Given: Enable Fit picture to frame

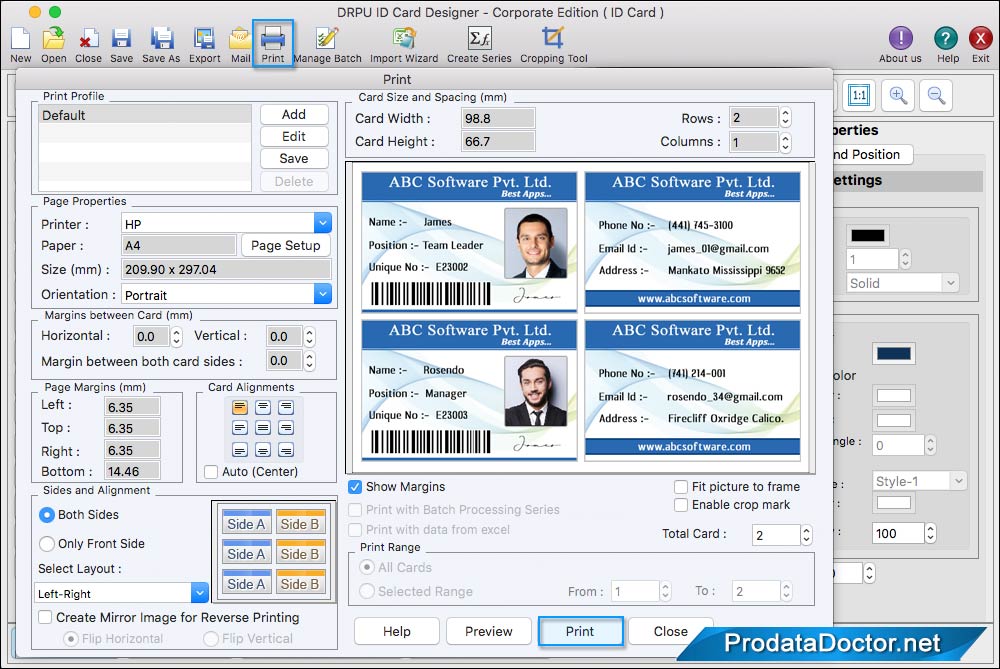Looking at the screenshot, I should click(x=681, y=487).
